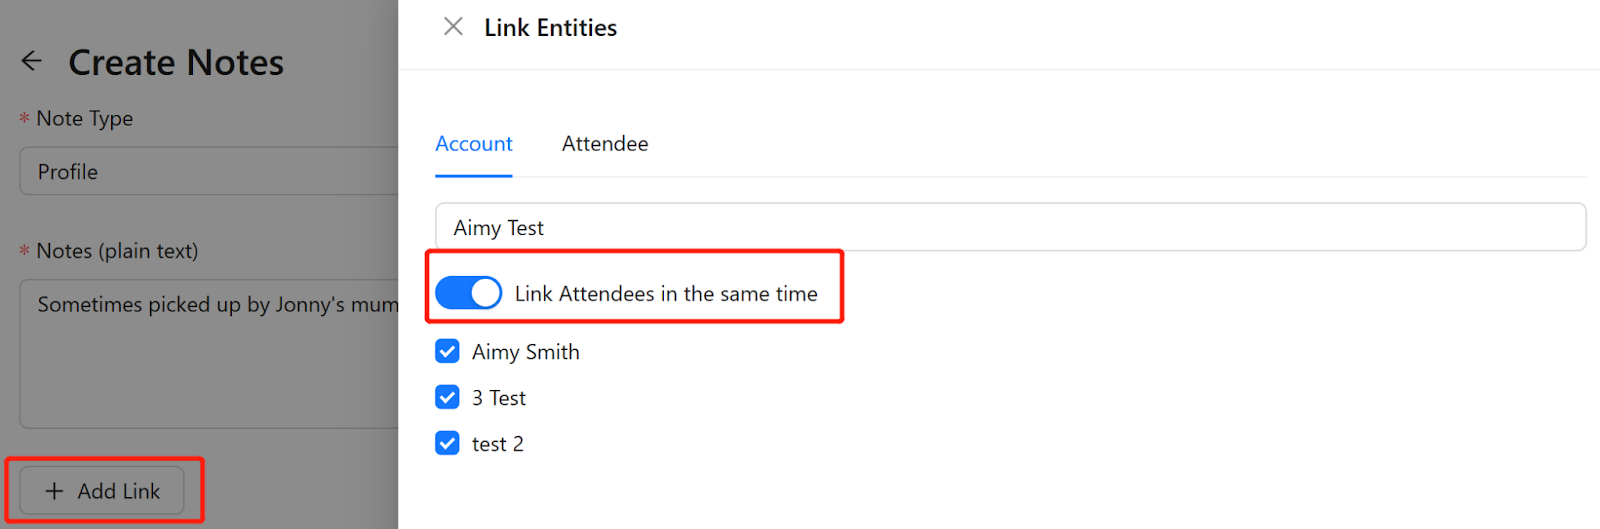The image size is (1600, 529).
Task: Click the Create Notes page heading
Action: 176,63
